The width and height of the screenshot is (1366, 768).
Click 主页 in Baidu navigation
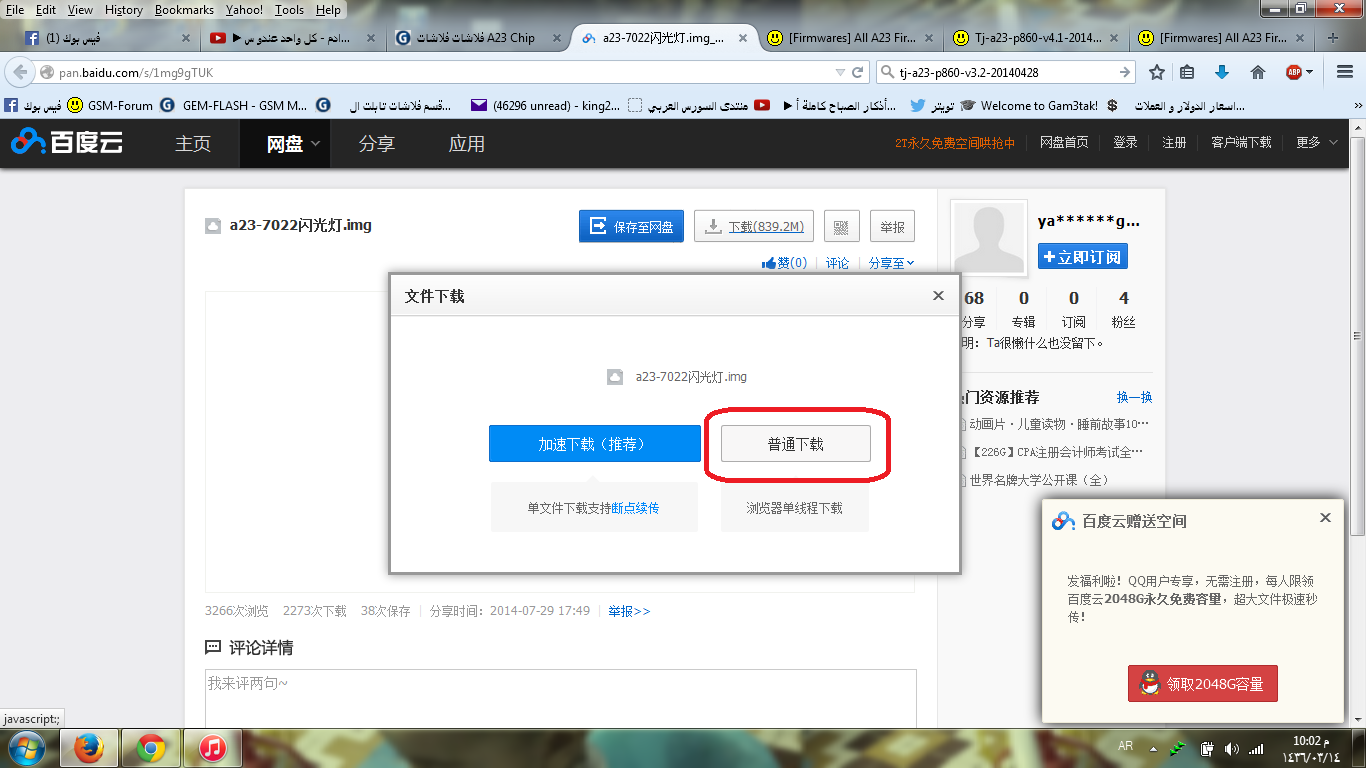coord(193,143)
